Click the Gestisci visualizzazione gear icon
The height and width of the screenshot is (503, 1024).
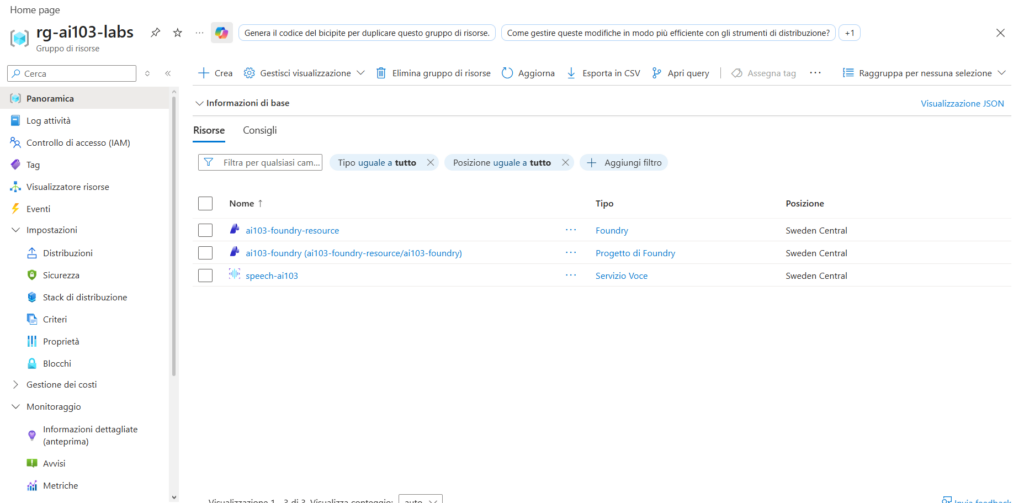249,73
